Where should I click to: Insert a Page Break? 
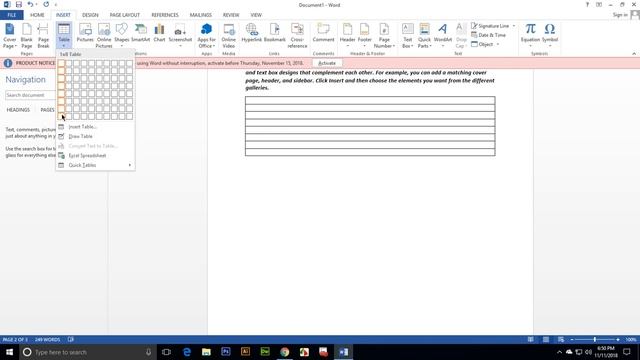pos(43,36)
